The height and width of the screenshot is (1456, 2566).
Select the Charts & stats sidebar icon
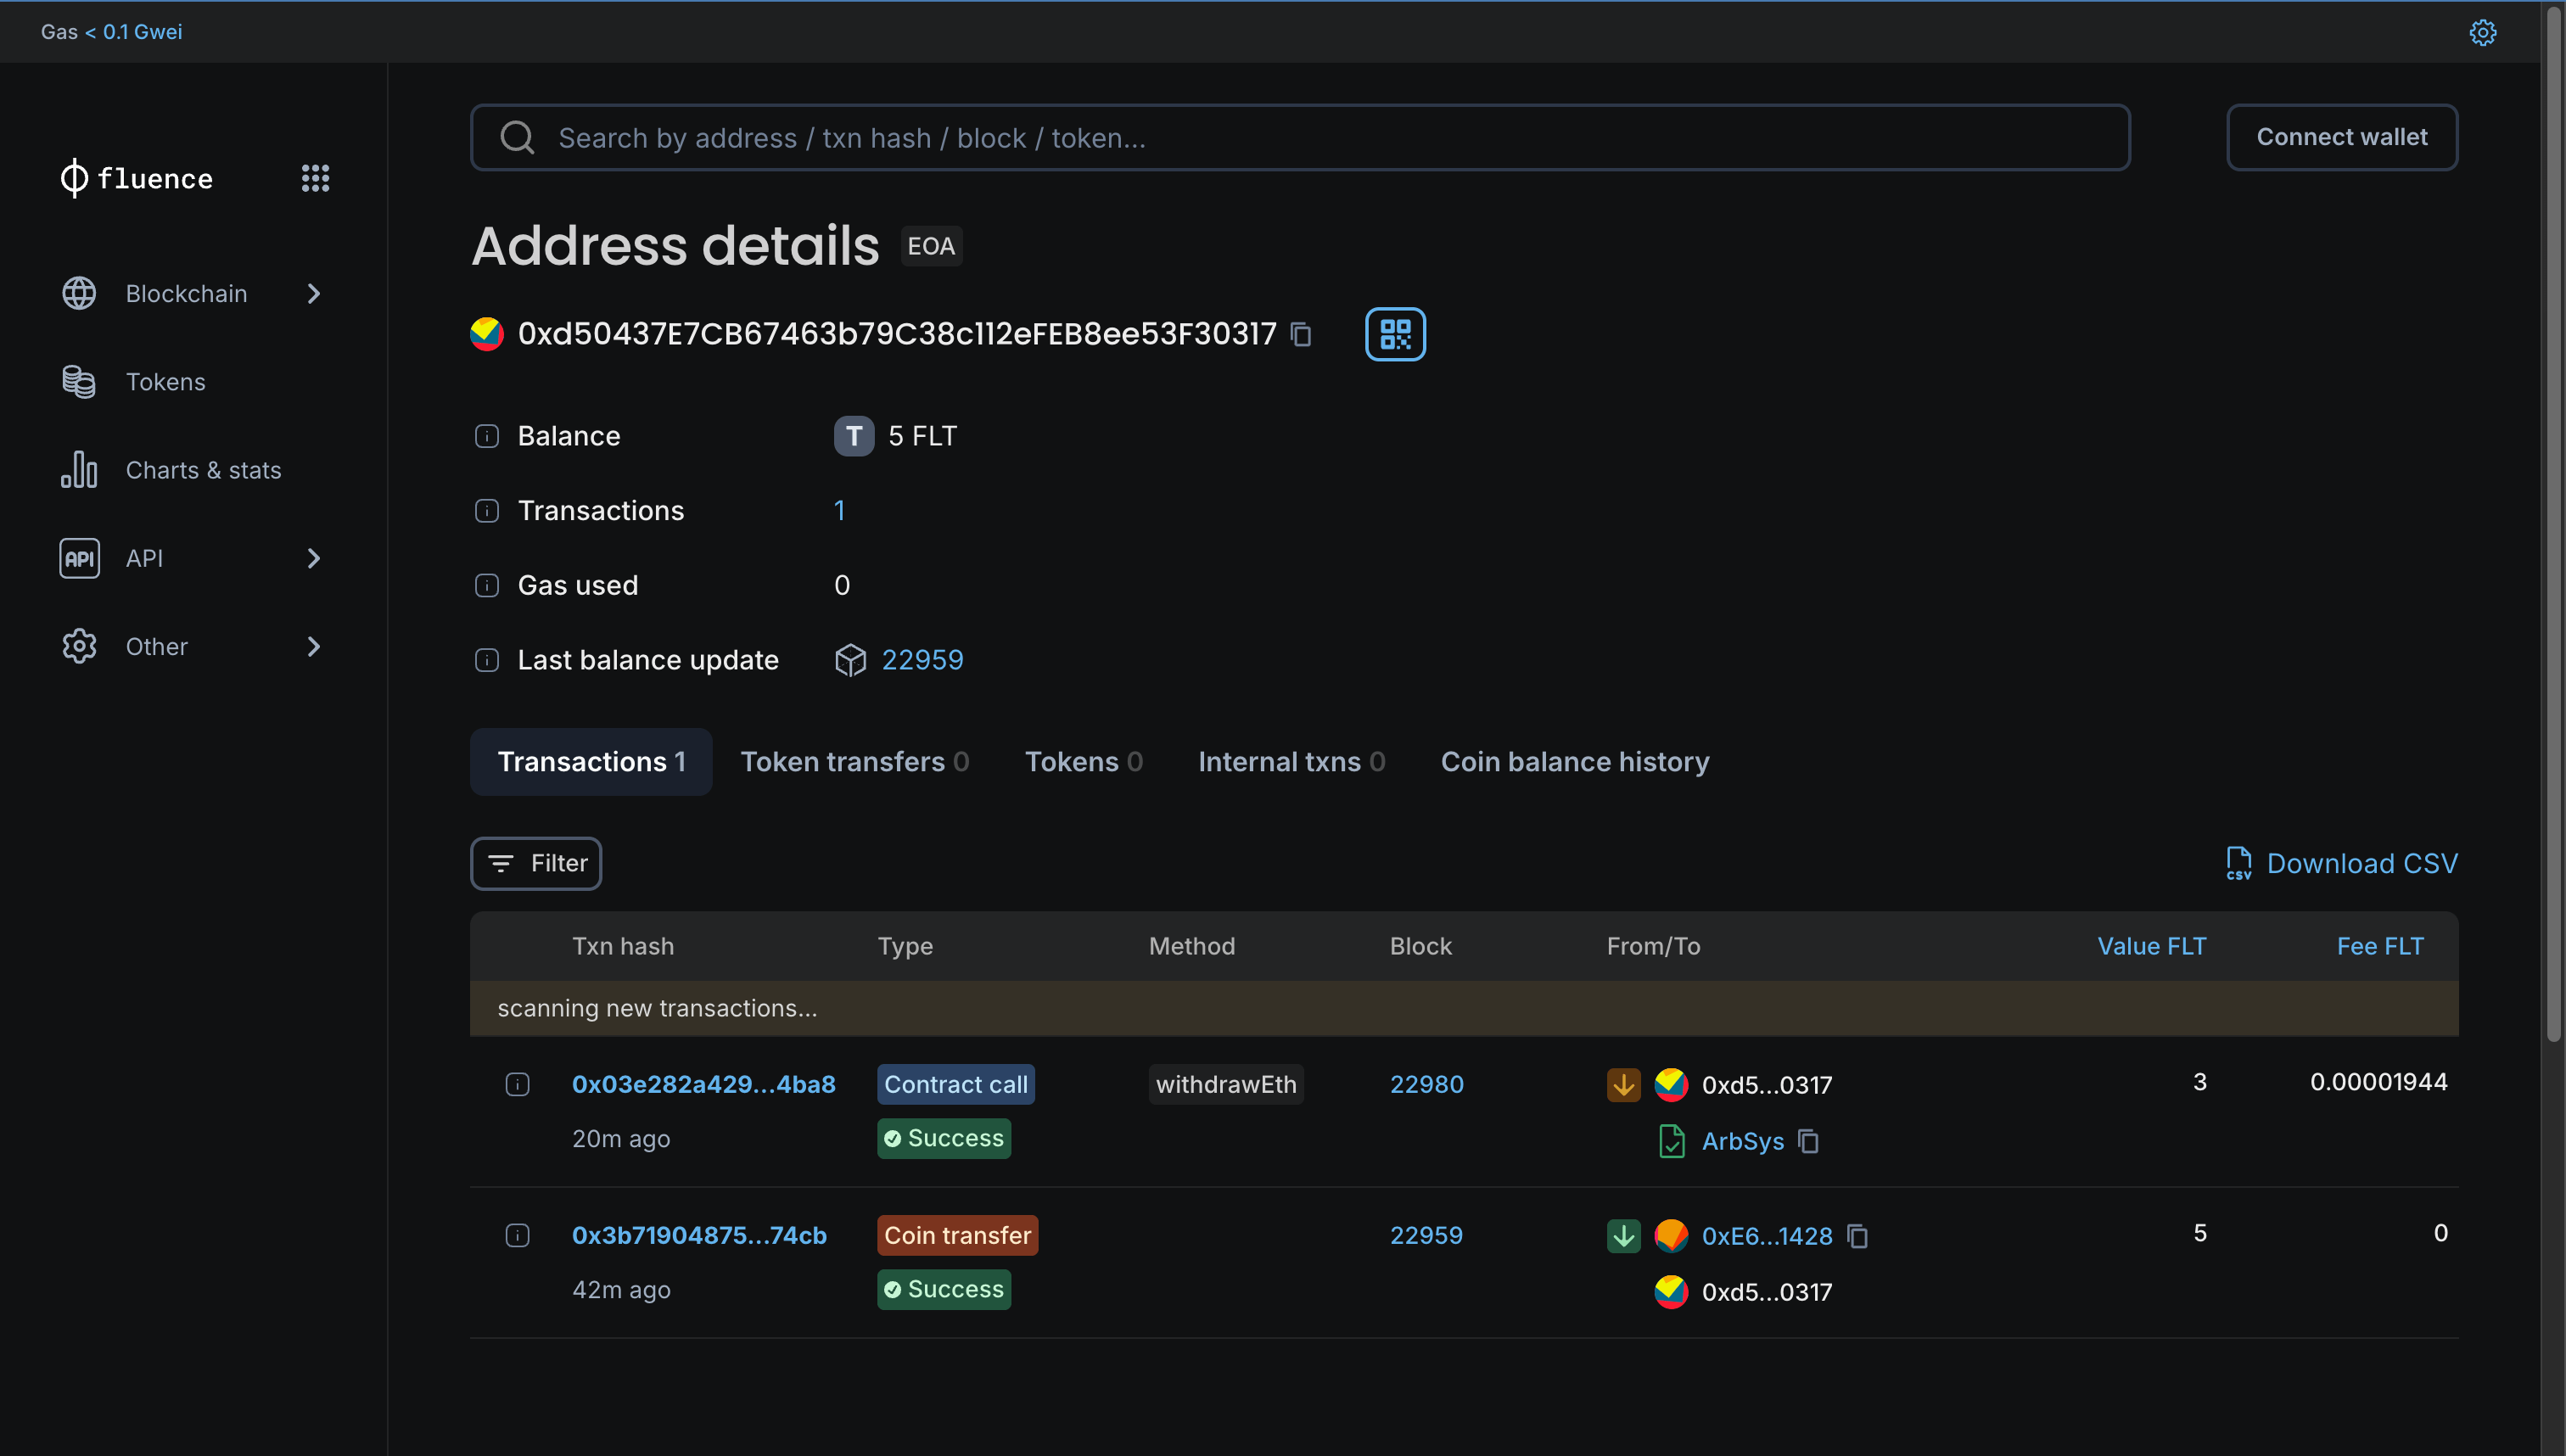[79, 469]
